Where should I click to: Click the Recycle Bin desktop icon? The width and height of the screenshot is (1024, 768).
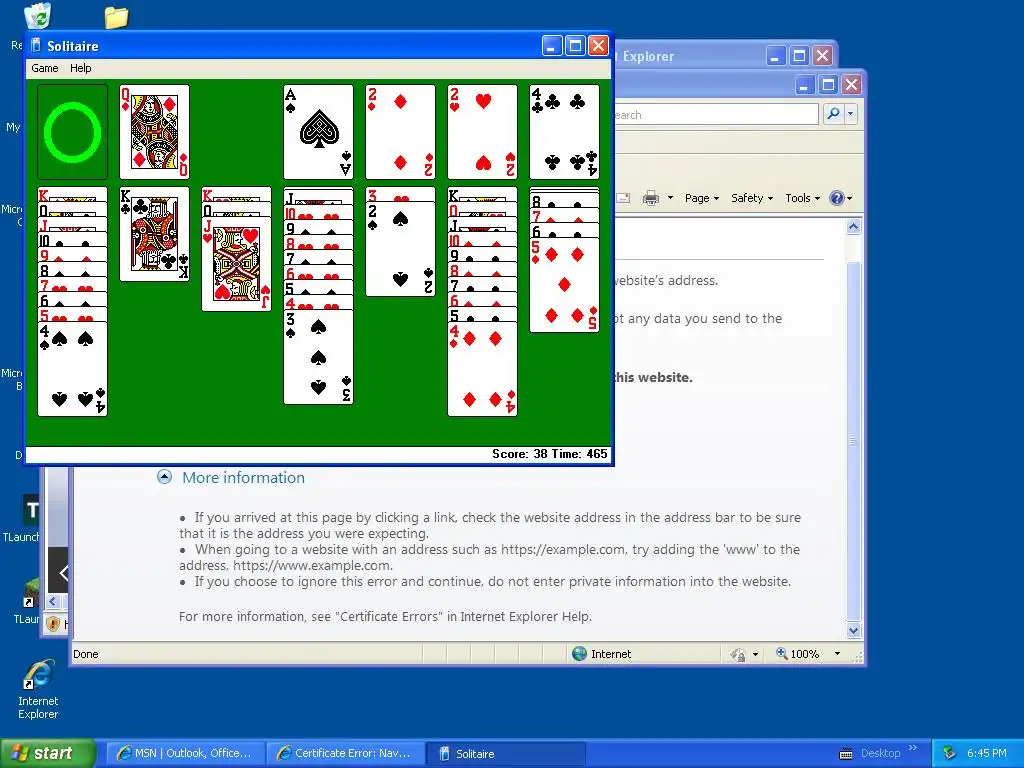[37, 16]
